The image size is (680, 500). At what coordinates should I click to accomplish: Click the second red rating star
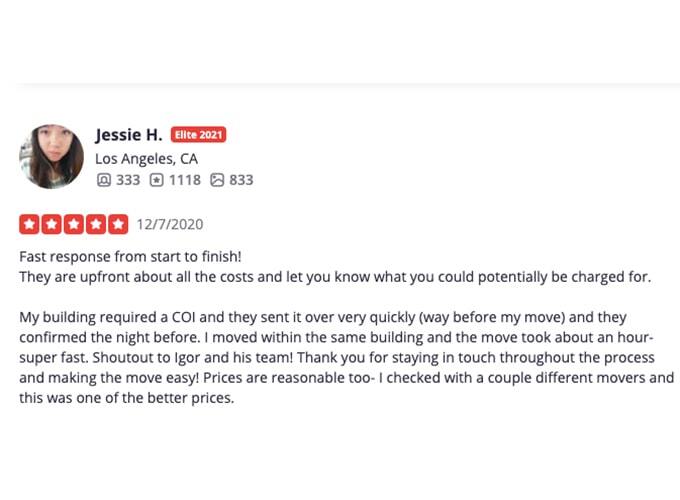click(x=52, y=224)
